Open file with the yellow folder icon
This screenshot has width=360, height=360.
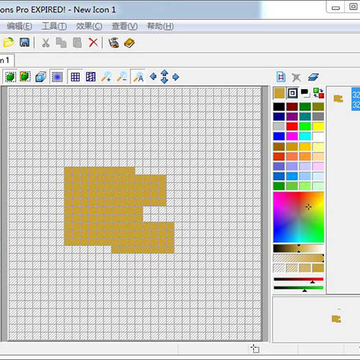pos(8,43)
